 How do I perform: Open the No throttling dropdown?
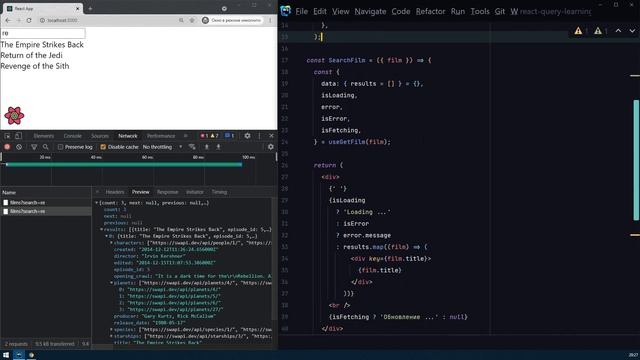tap(162, 147)
